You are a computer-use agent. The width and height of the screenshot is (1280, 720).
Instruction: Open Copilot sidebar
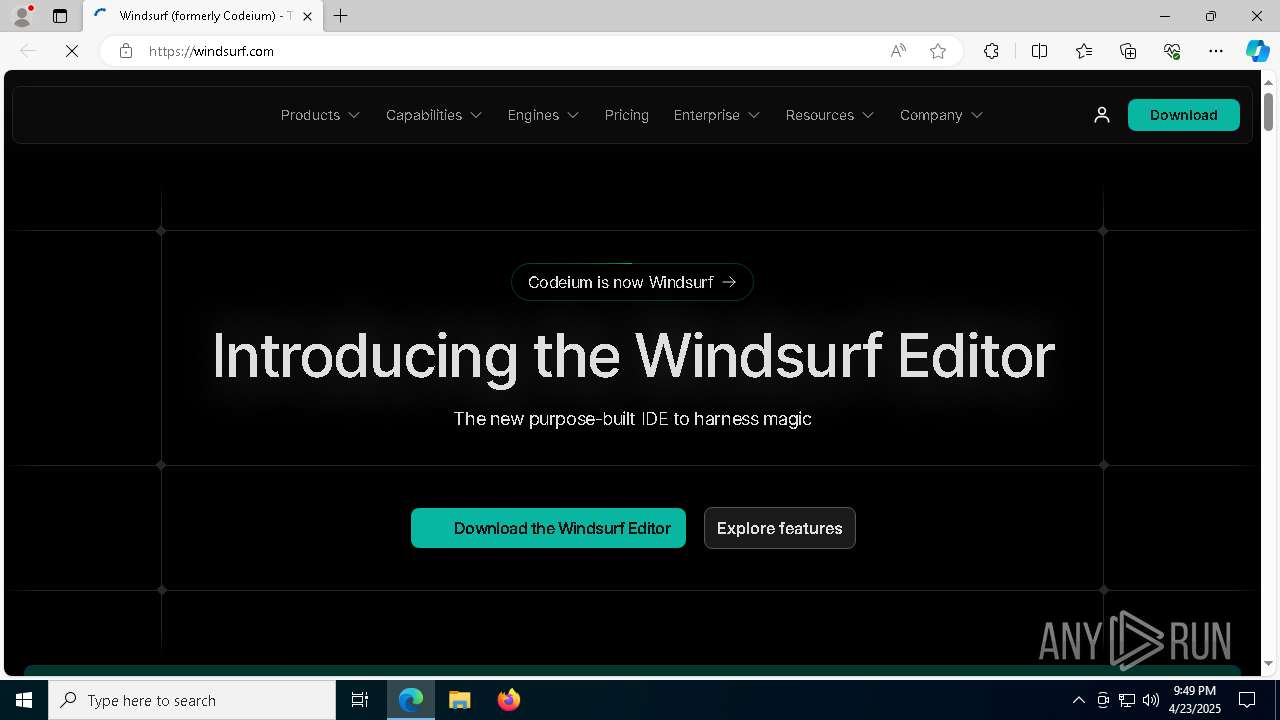(x=1257, y=51)
